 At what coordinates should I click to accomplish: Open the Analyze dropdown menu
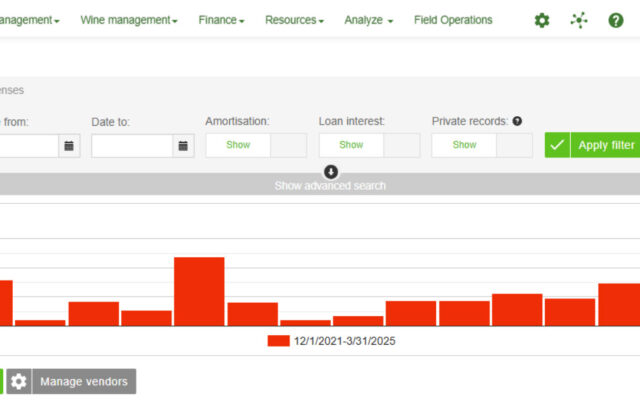[369, 20]
